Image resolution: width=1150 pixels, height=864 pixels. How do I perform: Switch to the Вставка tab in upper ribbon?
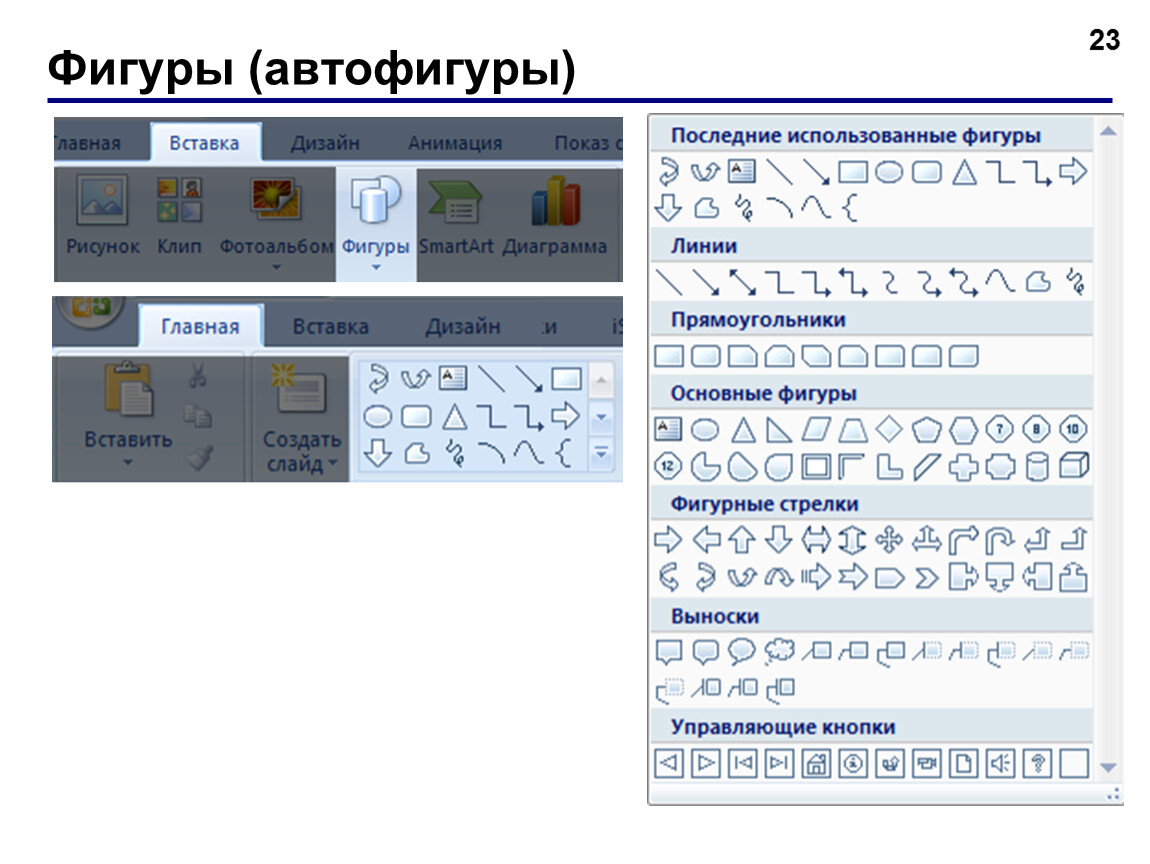click(205, 142)
